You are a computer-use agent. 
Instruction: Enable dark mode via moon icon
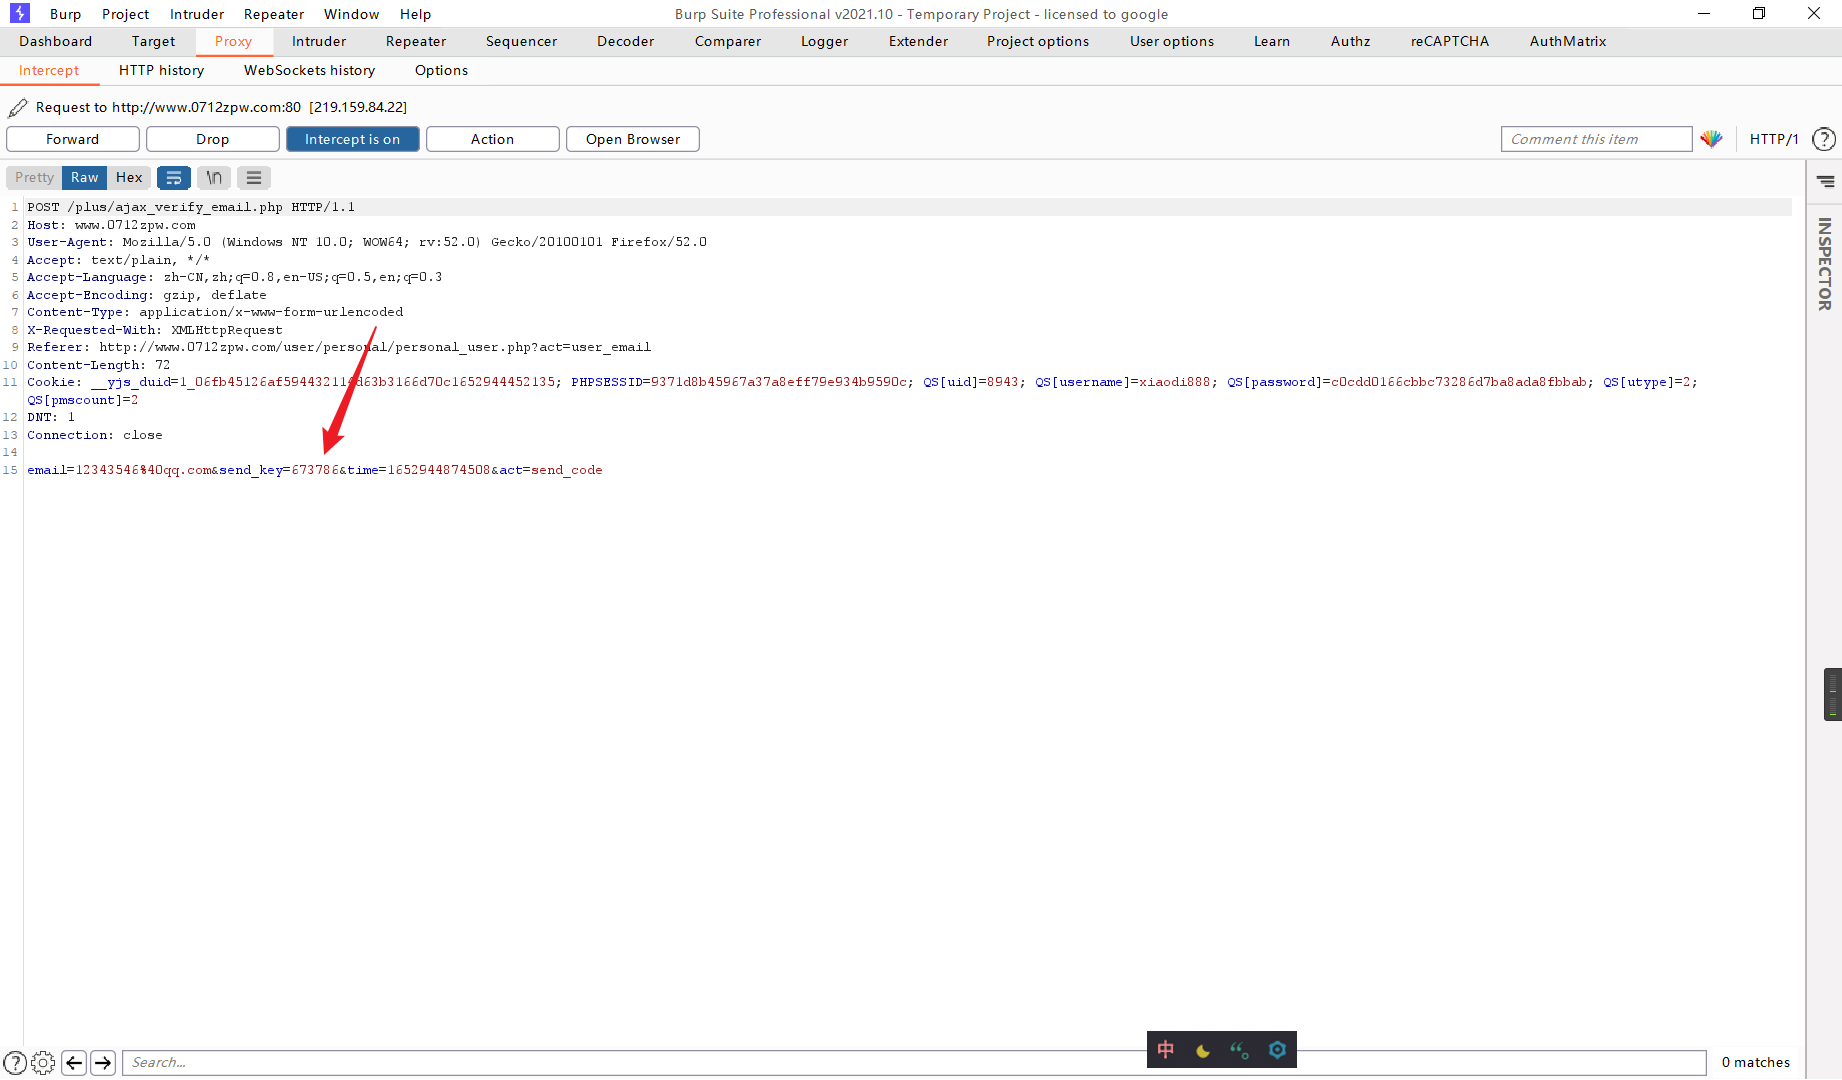[1202, 1050]
